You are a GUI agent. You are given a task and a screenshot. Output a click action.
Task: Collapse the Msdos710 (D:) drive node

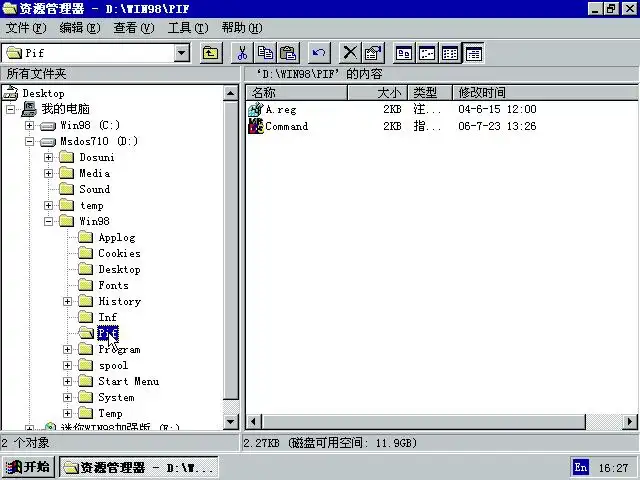pyautogui.click(x=29, y=141)
